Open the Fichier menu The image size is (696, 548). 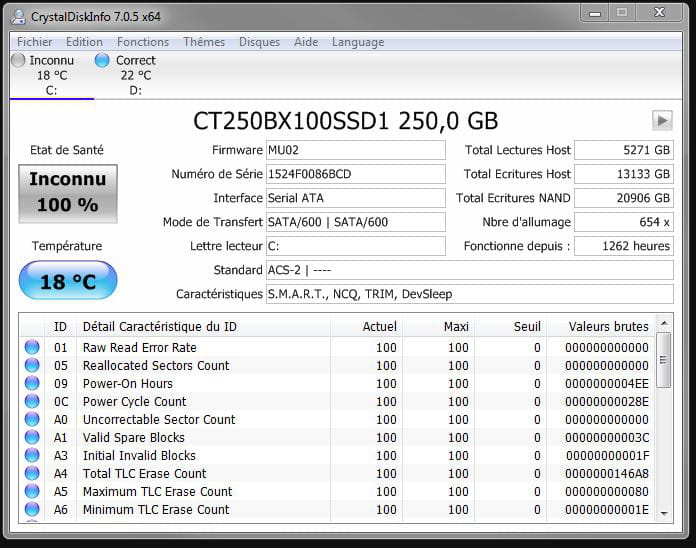(34, 42)
